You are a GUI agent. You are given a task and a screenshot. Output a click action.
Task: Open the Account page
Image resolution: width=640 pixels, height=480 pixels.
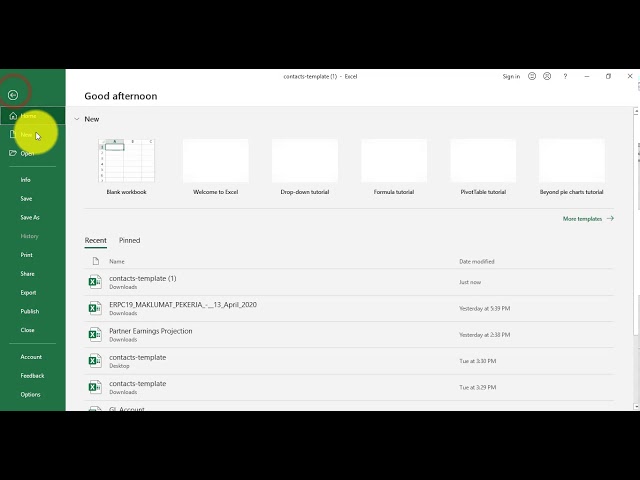tap(31, 357)
